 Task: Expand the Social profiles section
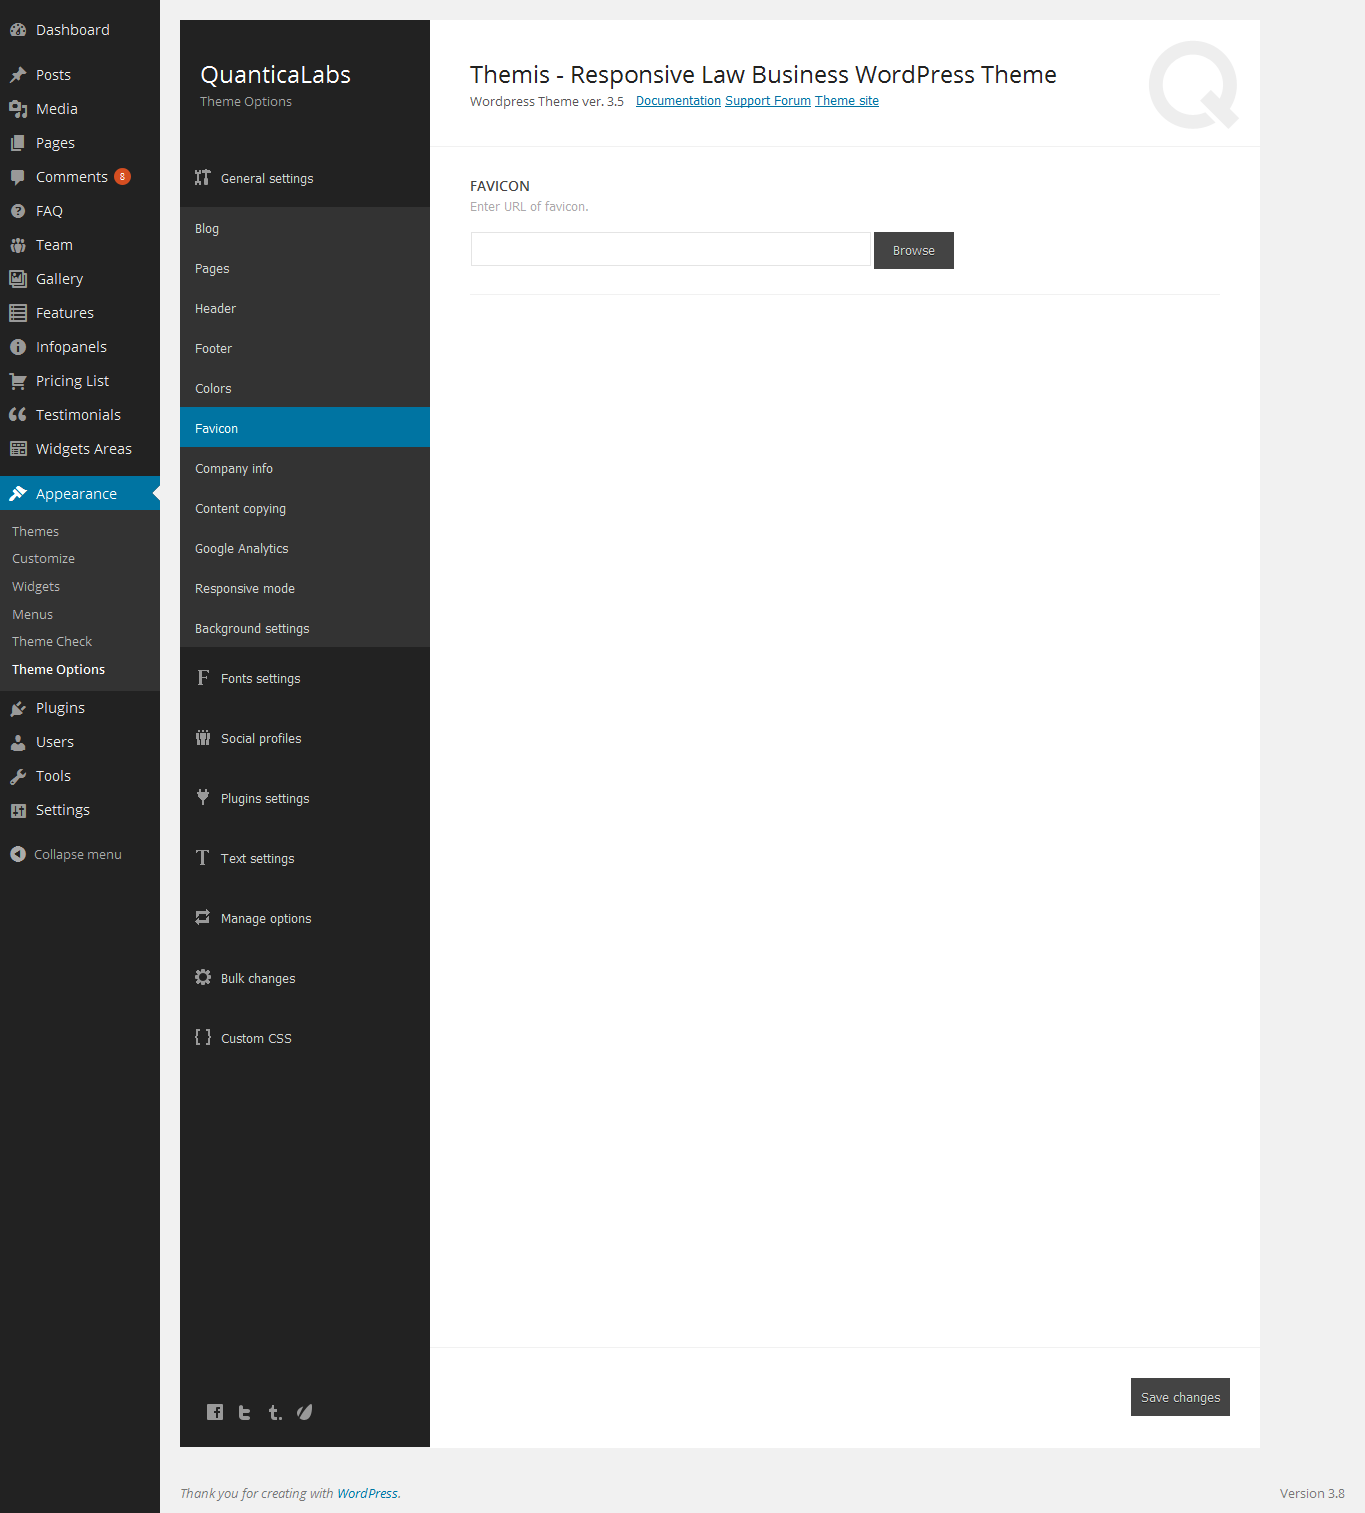pyautogui.click(x=305, y=738)
